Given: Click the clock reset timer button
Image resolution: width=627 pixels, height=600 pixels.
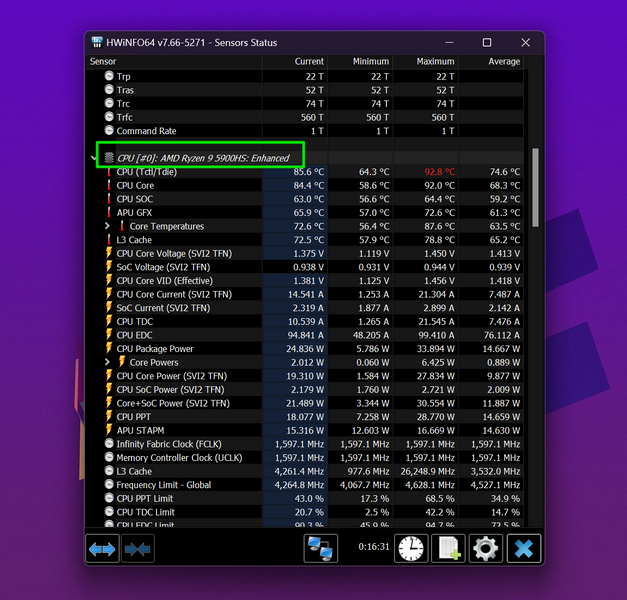Looking at the screenshot, I should (x=410, y=548).
